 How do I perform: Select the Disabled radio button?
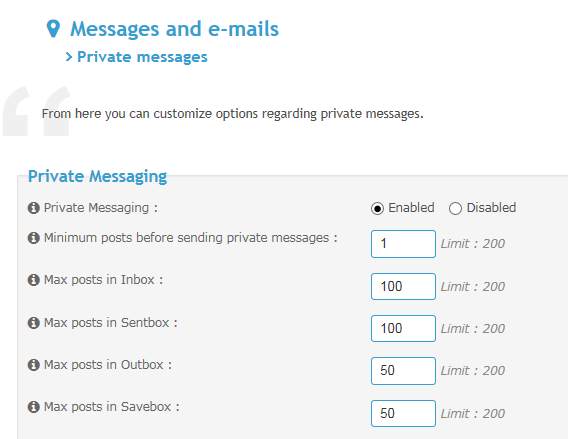(x=455, y=209)
